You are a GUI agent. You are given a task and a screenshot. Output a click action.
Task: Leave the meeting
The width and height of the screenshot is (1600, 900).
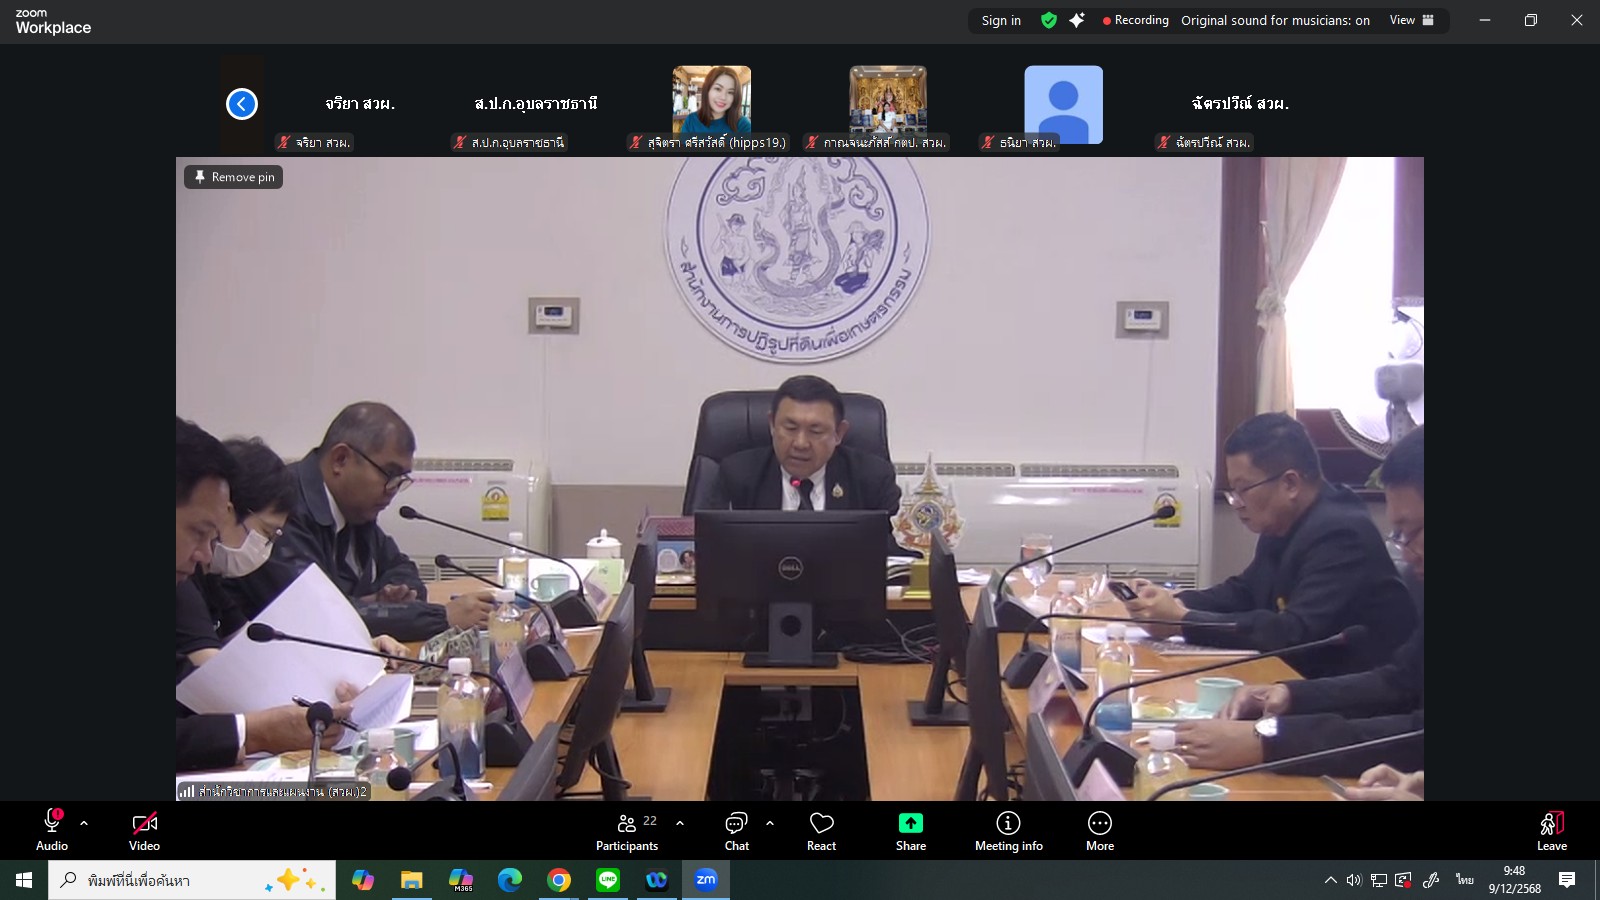pos(1551,831)
